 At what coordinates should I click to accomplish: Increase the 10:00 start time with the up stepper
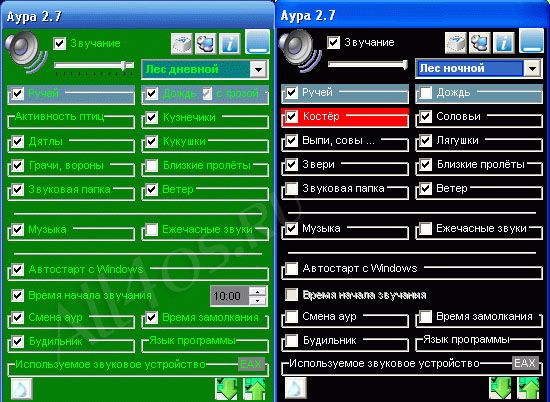(x=258, y=292)
